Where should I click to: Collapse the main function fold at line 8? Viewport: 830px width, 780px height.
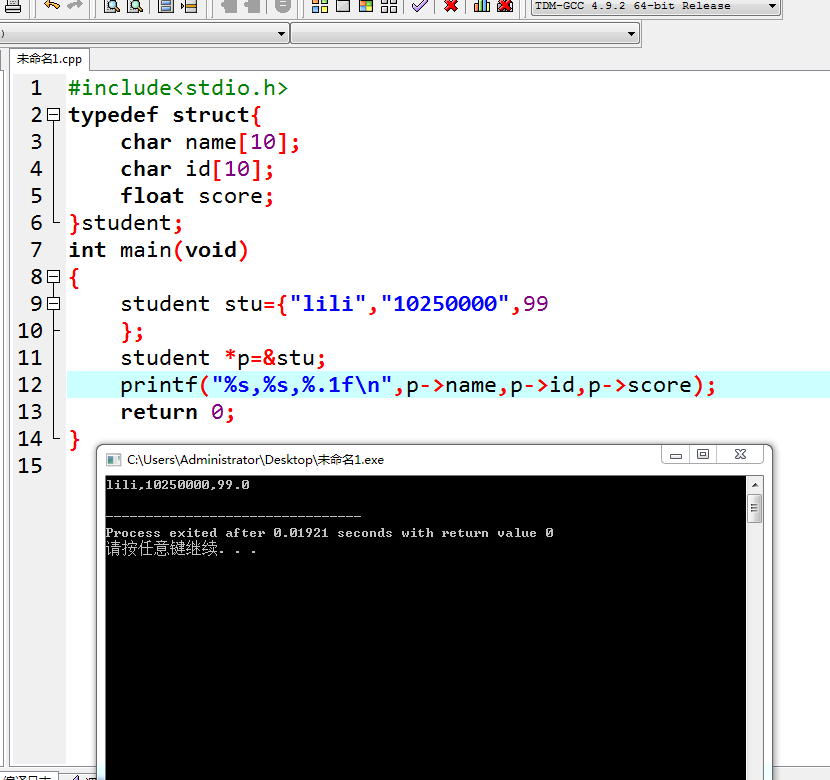(53, 276)
